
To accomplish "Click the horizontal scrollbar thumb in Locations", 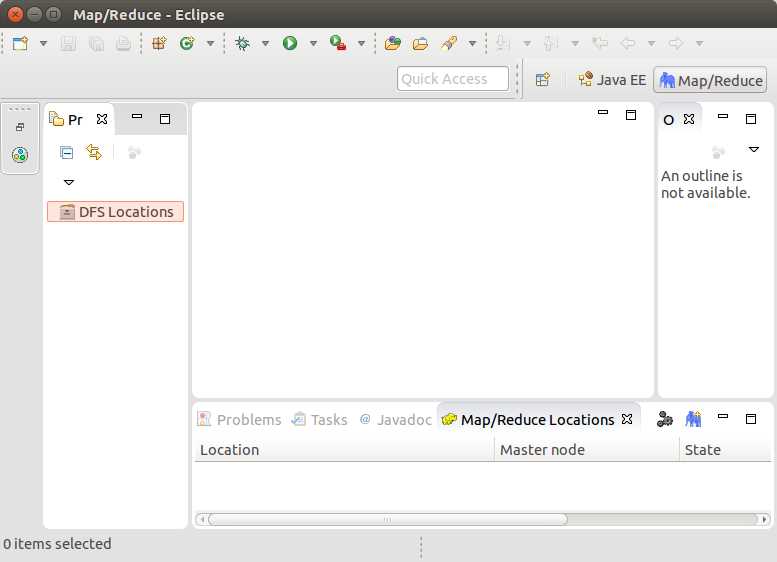I will click(x=388, y=519).
